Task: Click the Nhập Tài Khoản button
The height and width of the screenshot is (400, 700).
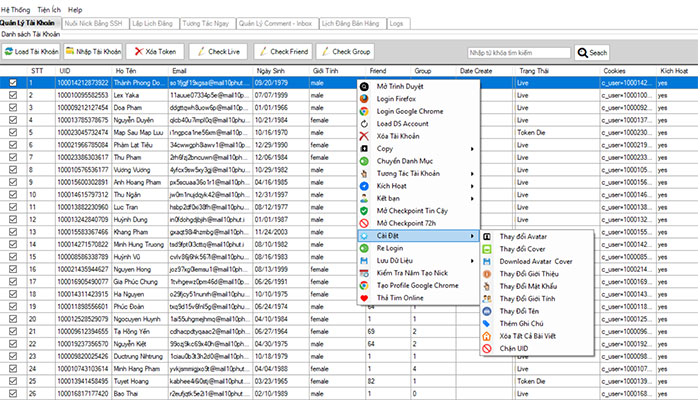Action: coord(93,52)
